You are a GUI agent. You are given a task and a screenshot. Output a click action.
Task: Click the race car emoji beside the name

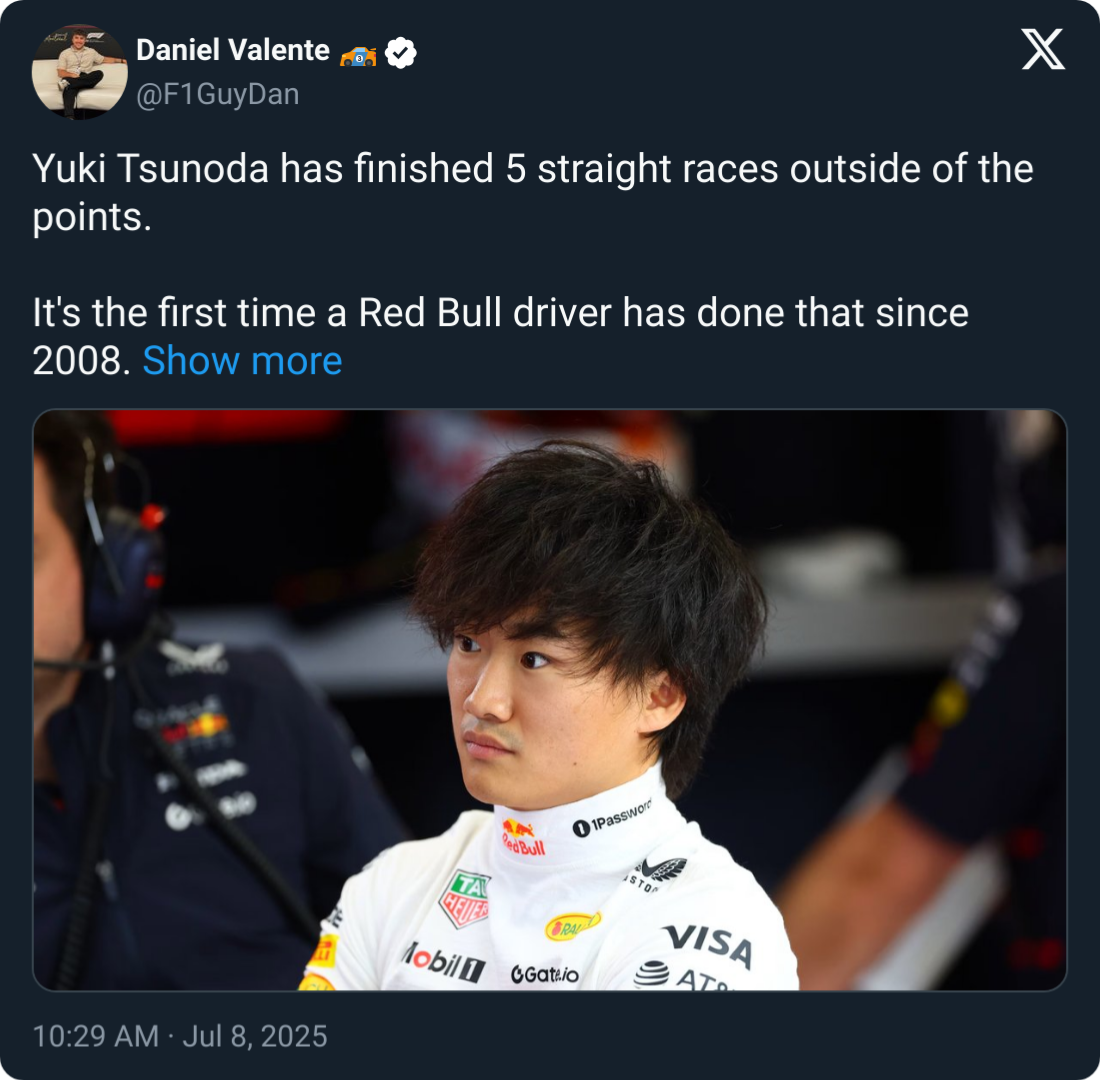pos(358,55)
